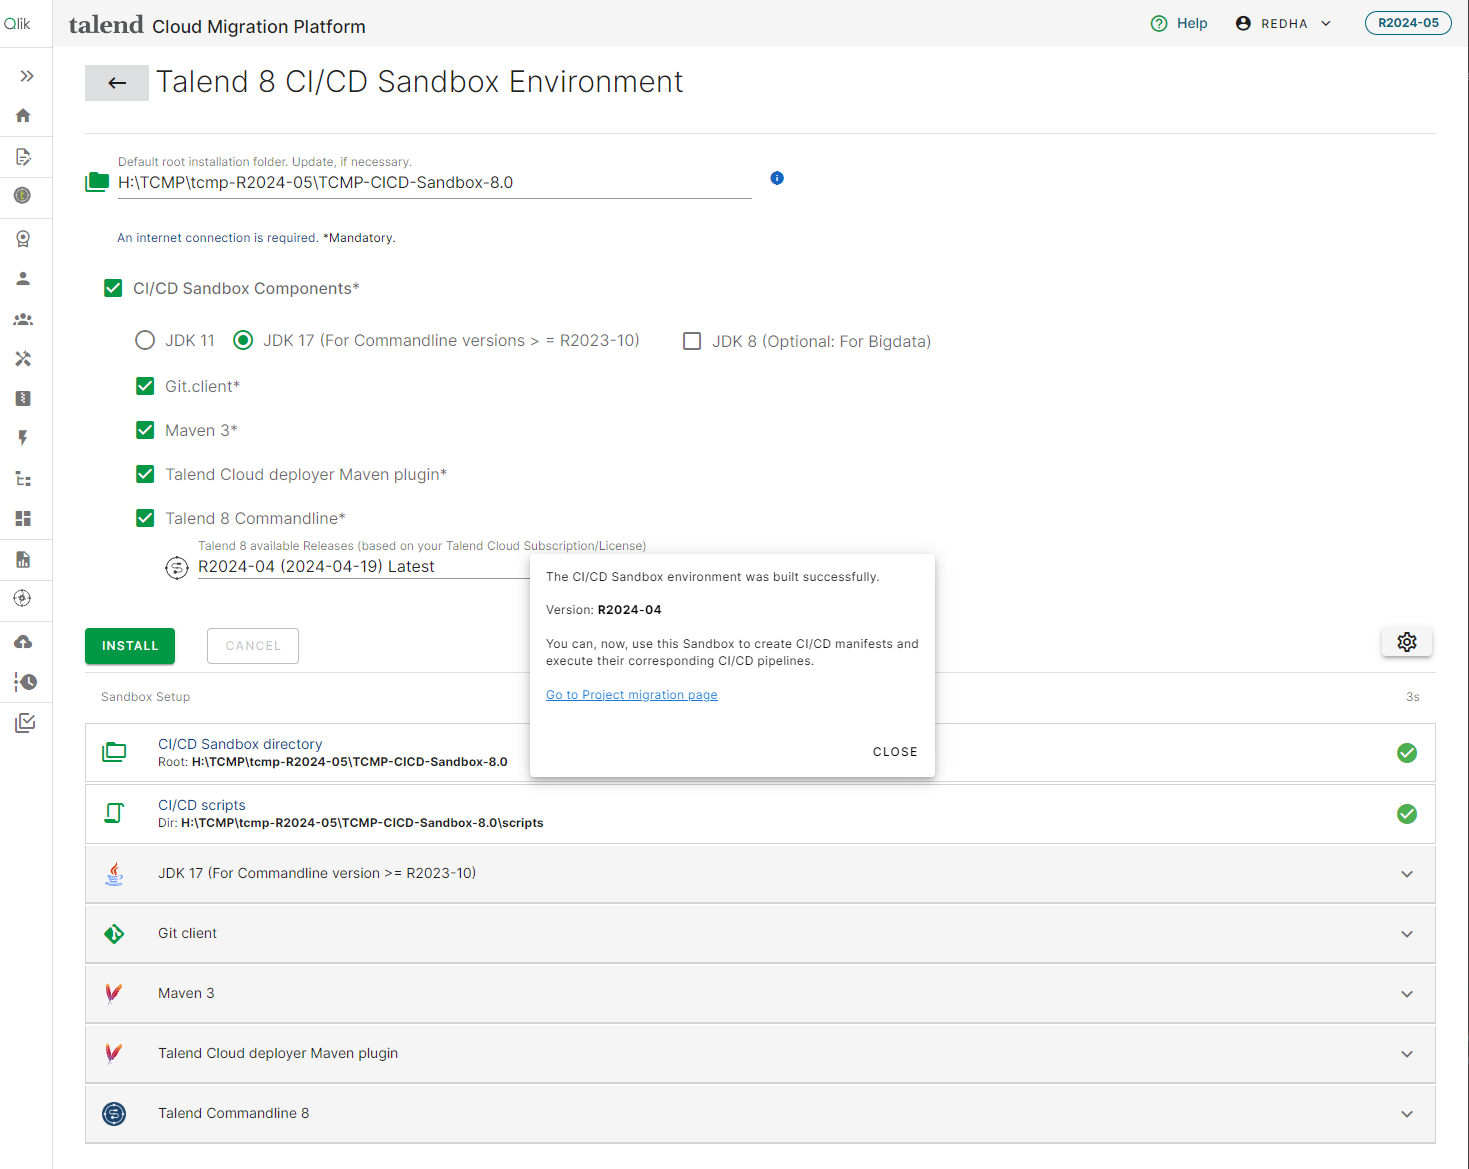Click the INSTALL button
The height and width of the screenshot is (1169, 1469).
(x=130, y=646)
